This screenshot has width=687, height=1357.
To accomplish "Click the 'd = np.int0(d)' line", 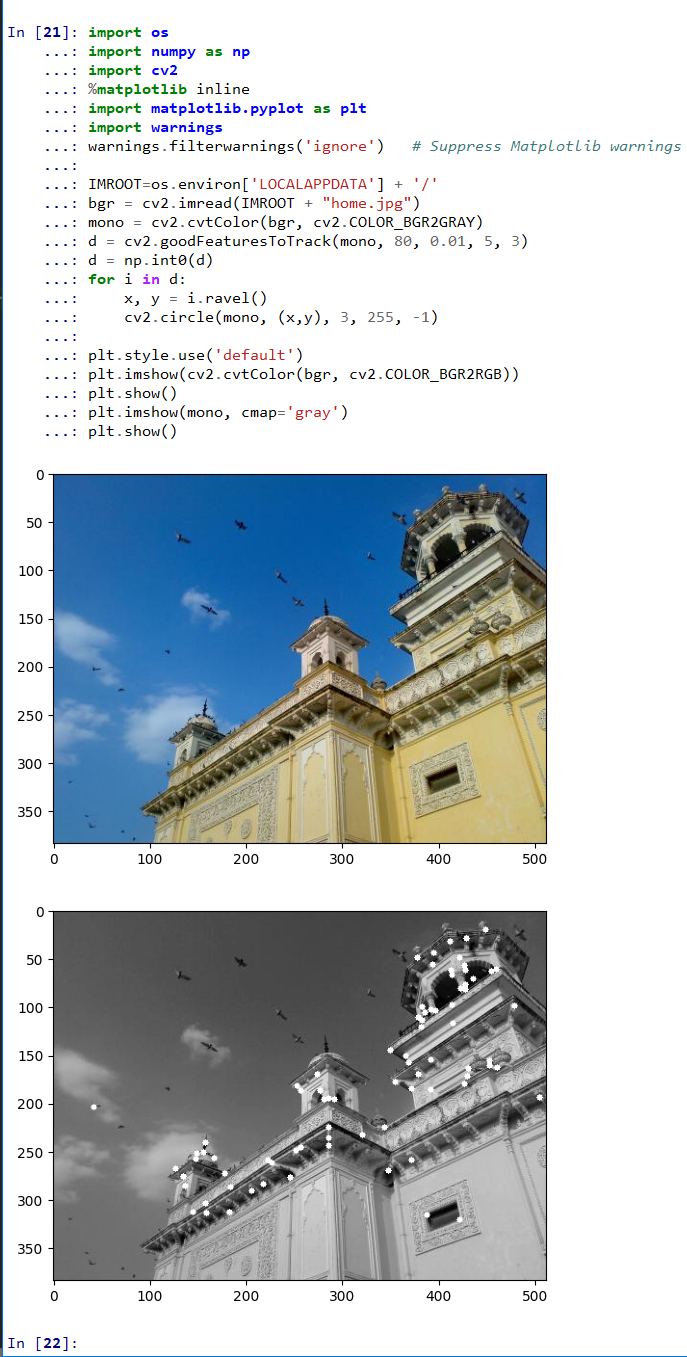I will coord(151,260).
